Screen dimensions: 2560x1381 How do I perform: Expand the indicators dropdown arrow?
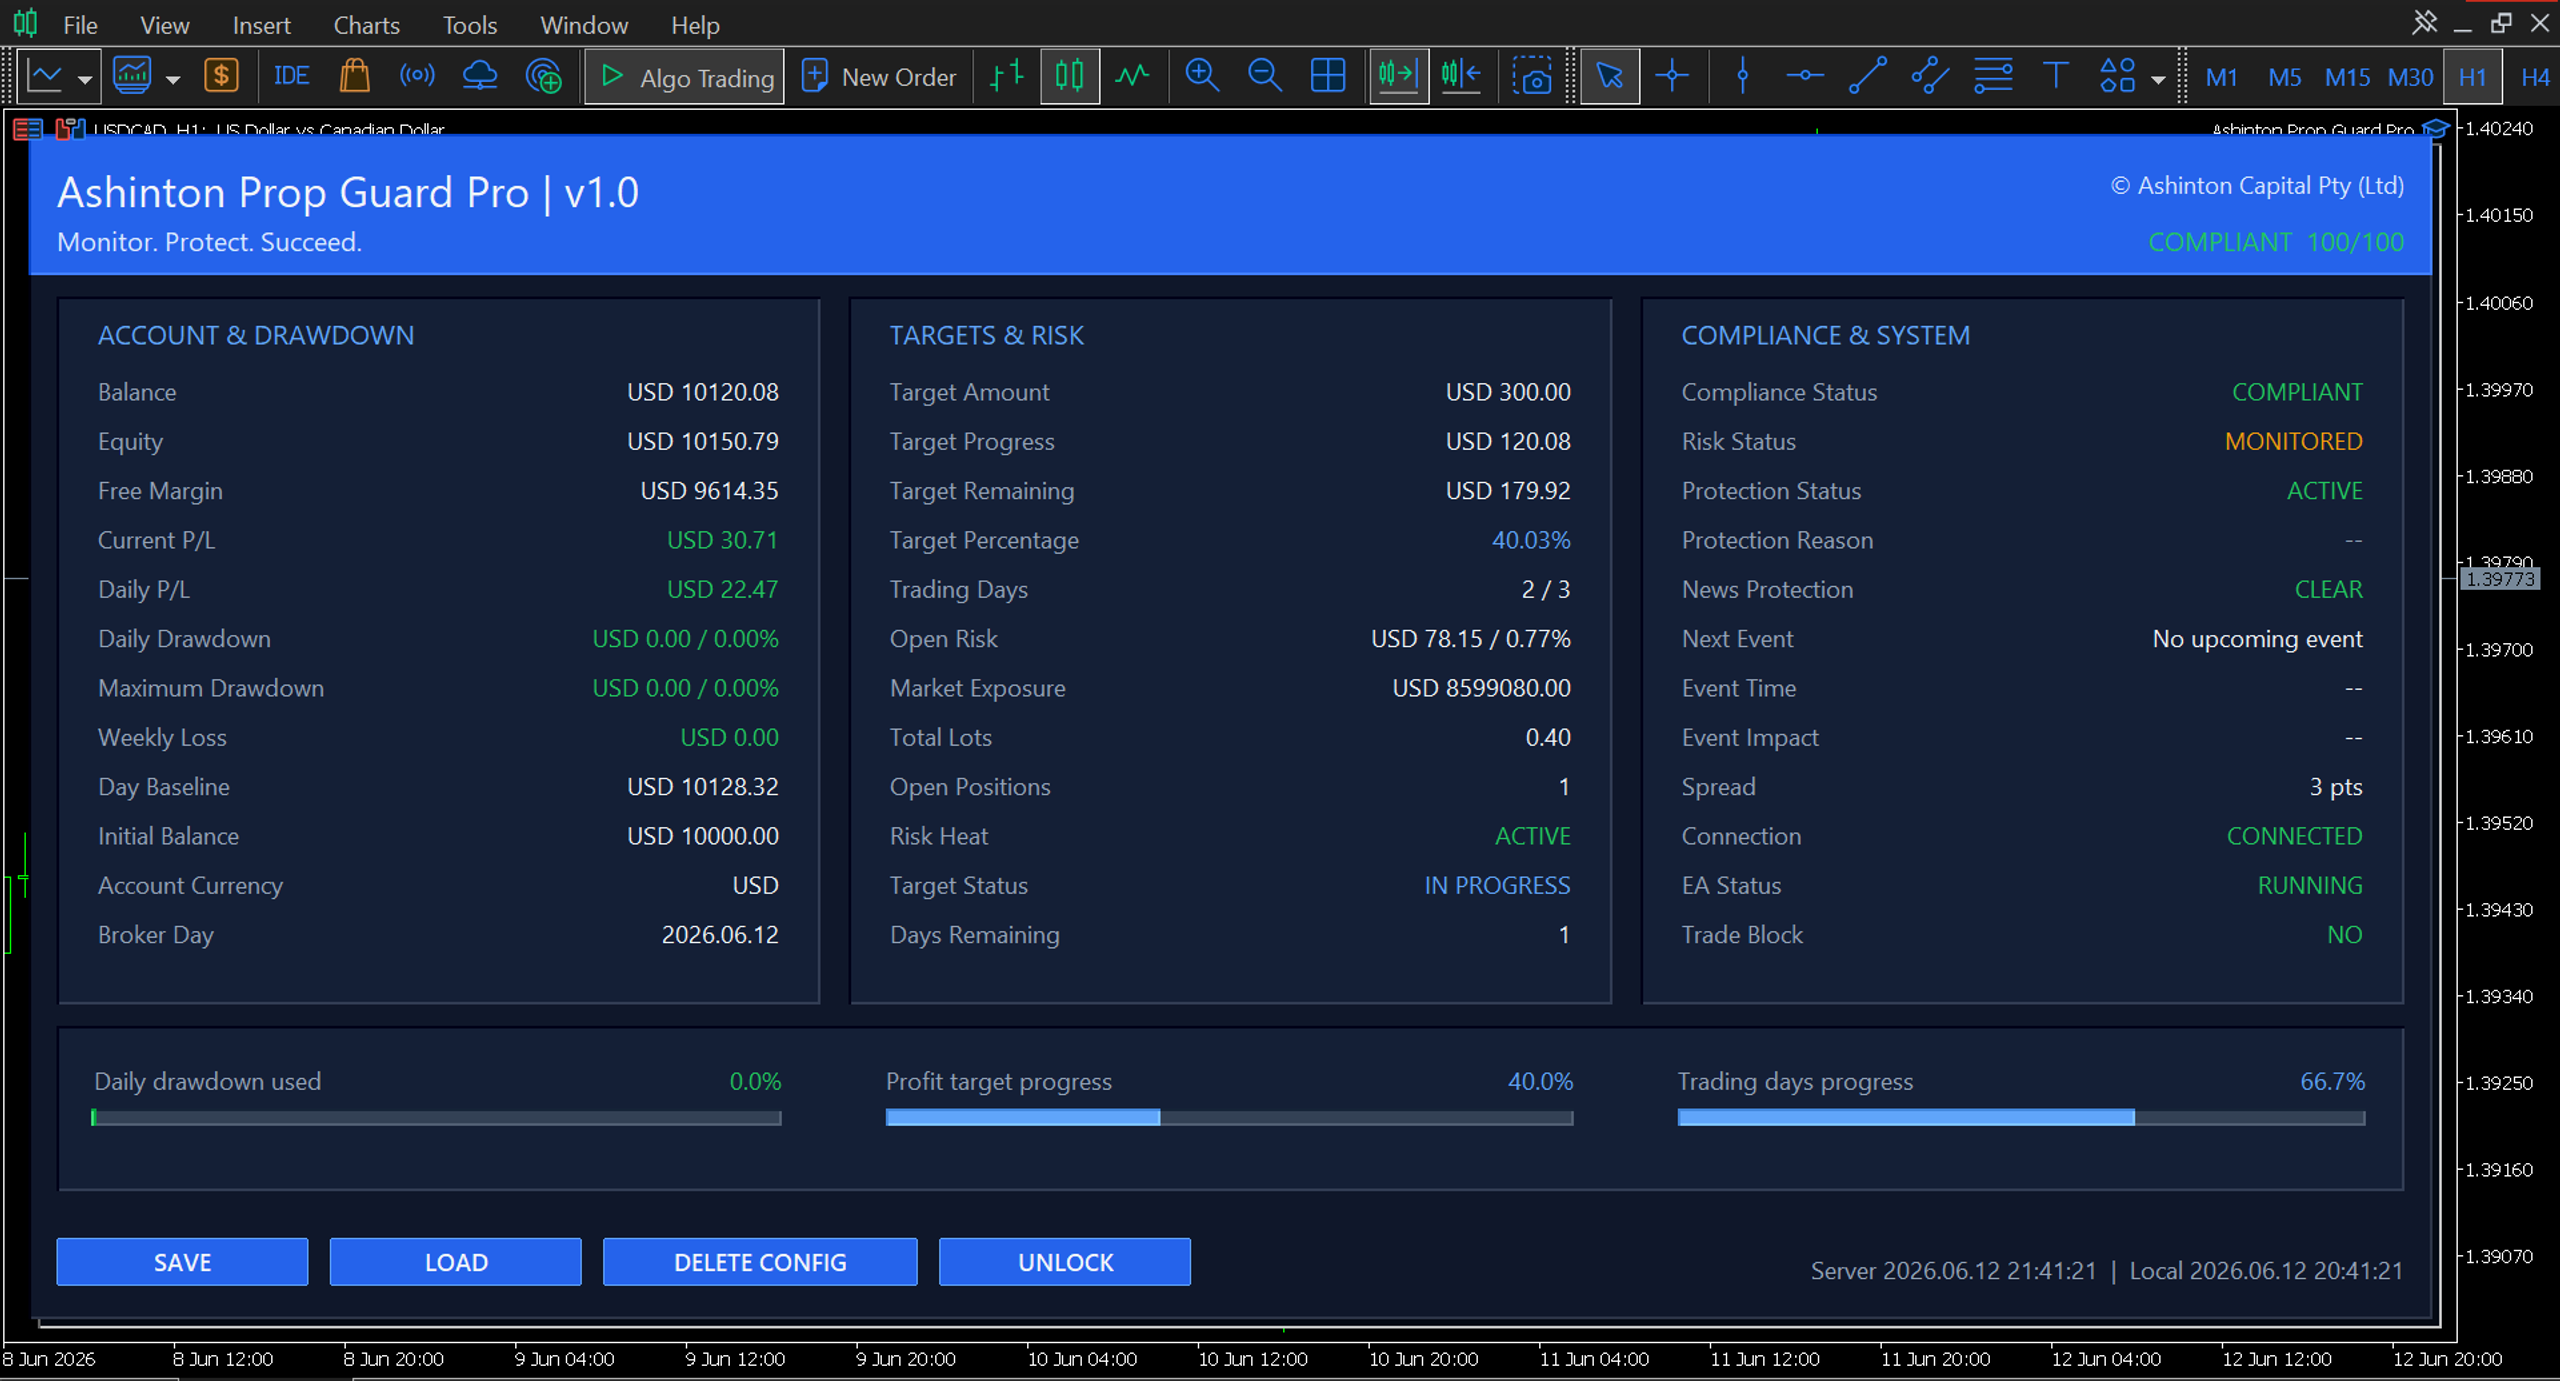point(173,78)
